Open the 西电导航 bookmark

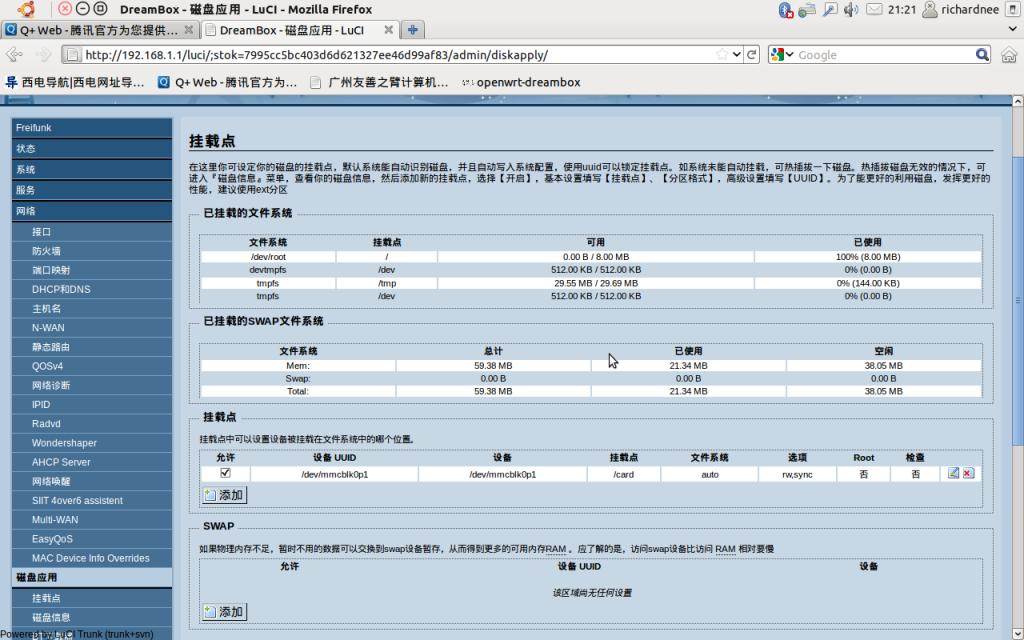pos(74,82)
